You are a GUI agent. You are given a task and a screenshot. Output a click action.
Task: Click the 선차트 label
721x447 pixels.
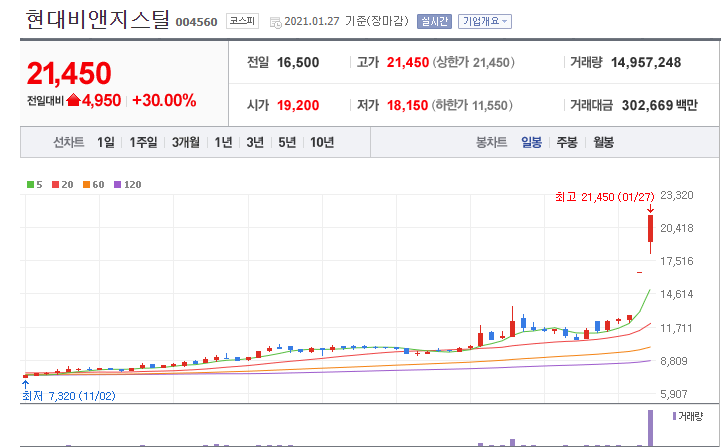click(x=69, y=142)
